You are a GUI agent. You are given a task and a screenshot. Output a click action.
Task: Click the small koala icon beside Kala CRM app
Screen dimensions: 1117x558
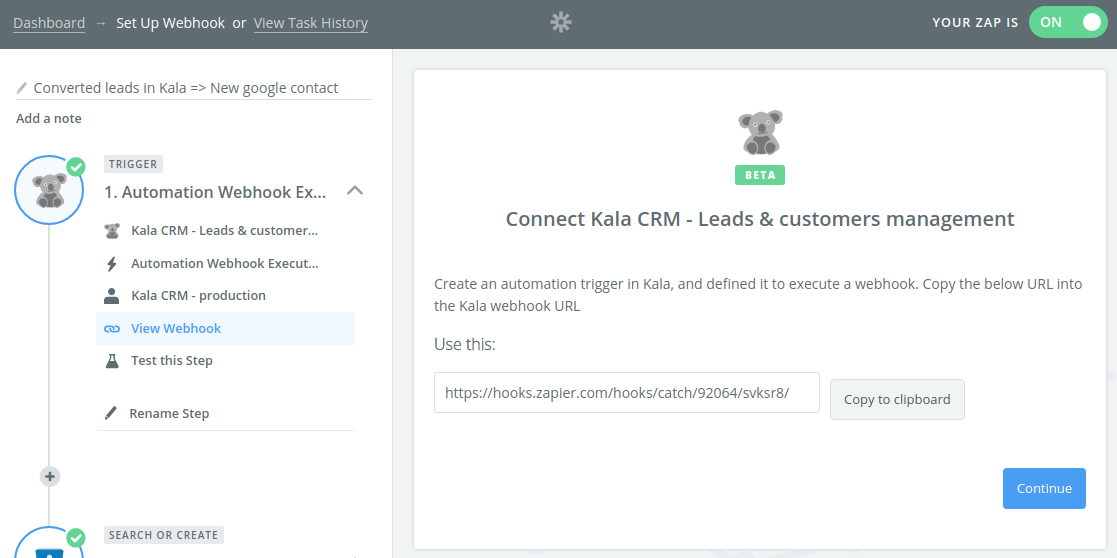[112, 231]
